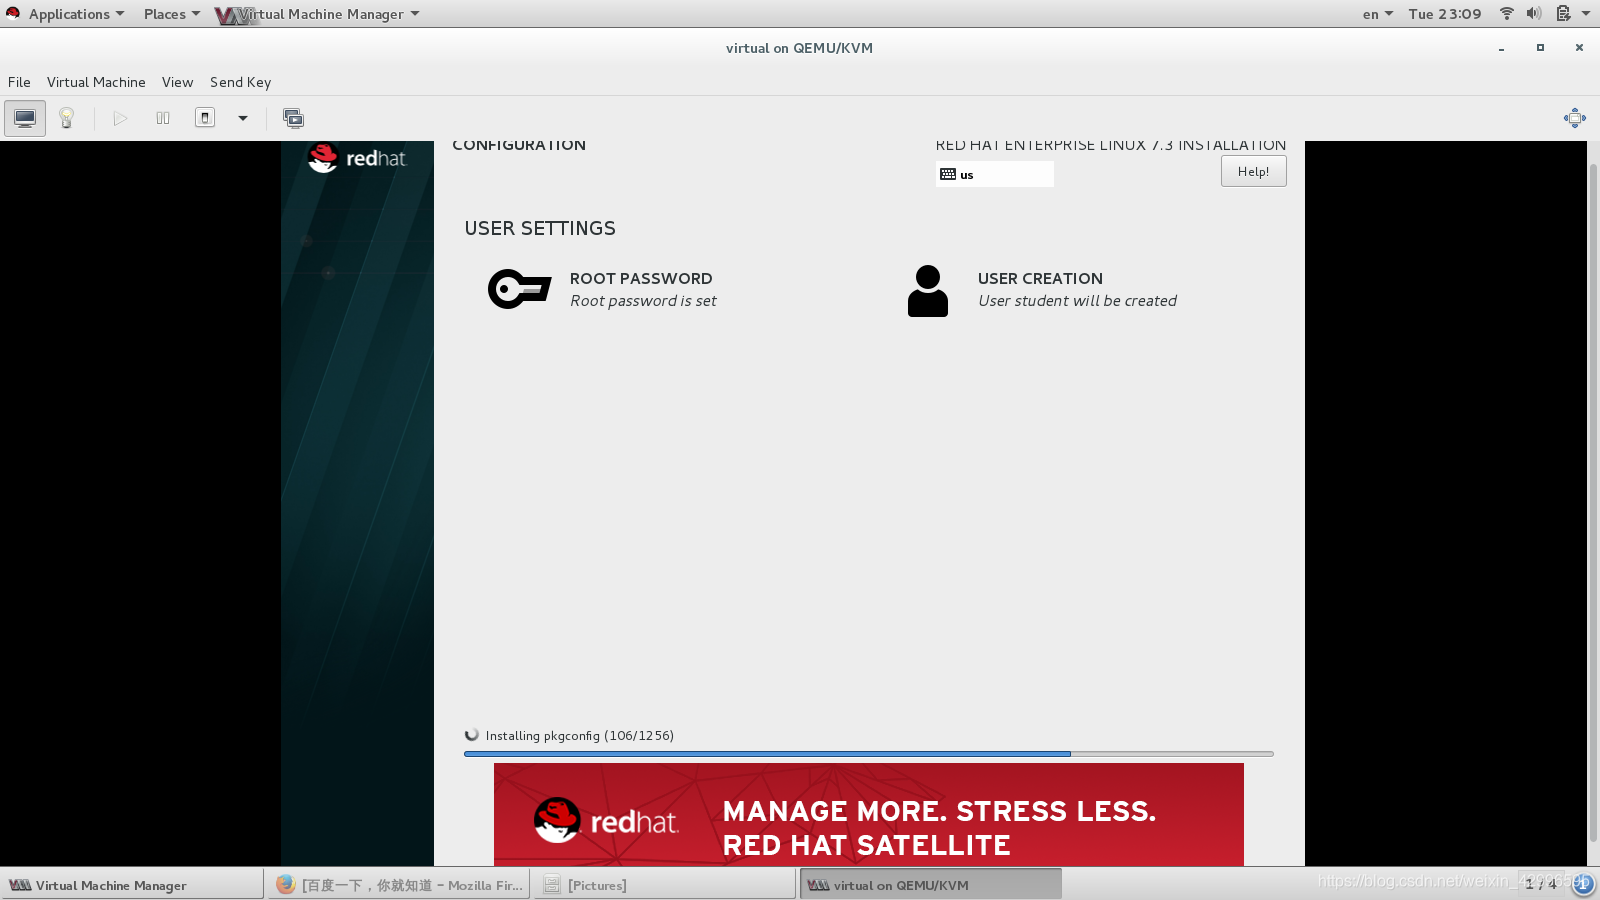Open the Virtual Machine menu
Screen dimensions: 1600x900
pyautogui.click(x=96, y=82)
